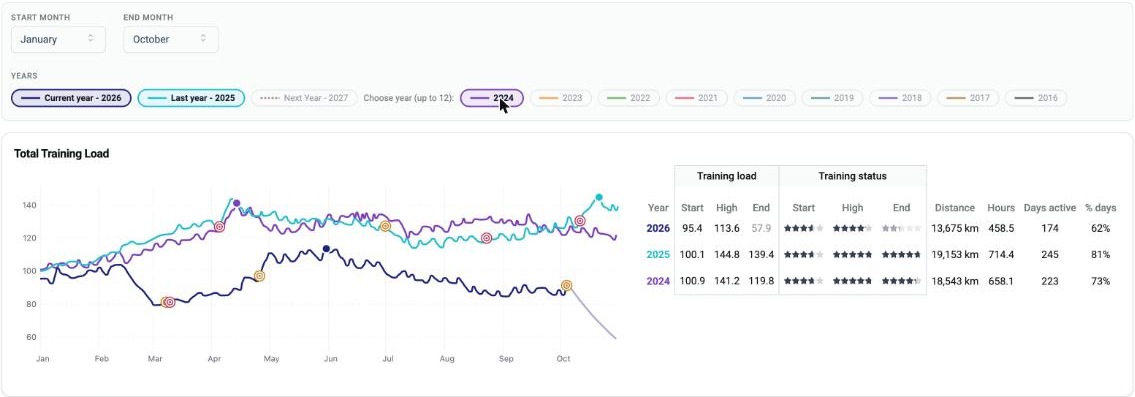Enable the 2017 year chip
Image resolution: width=1135 pixels, height=397 pixels.
coord(968,98)
